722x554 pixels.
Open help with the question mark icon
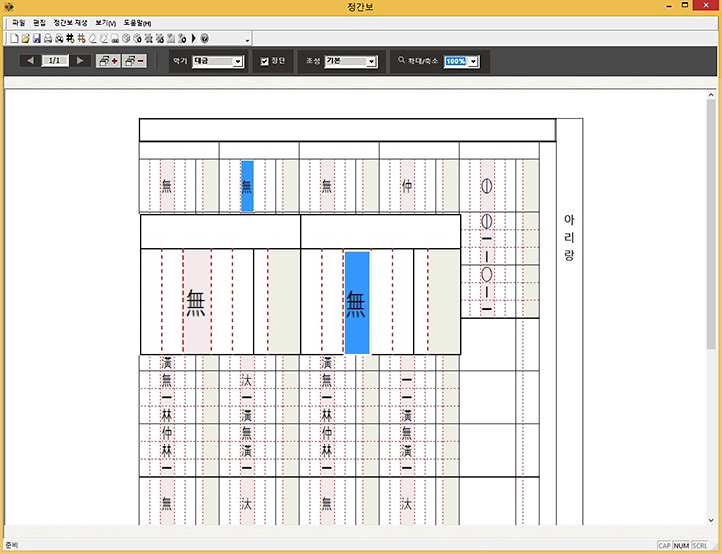click(204, 39)
